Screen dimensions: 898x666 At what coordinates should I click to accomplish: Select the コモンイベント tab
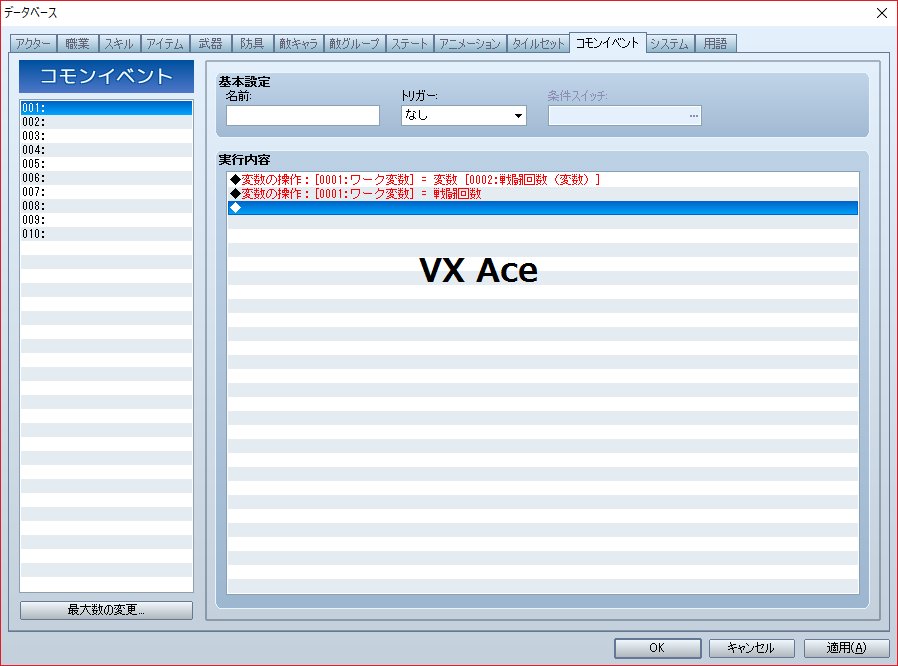click(x=608, y=42)
